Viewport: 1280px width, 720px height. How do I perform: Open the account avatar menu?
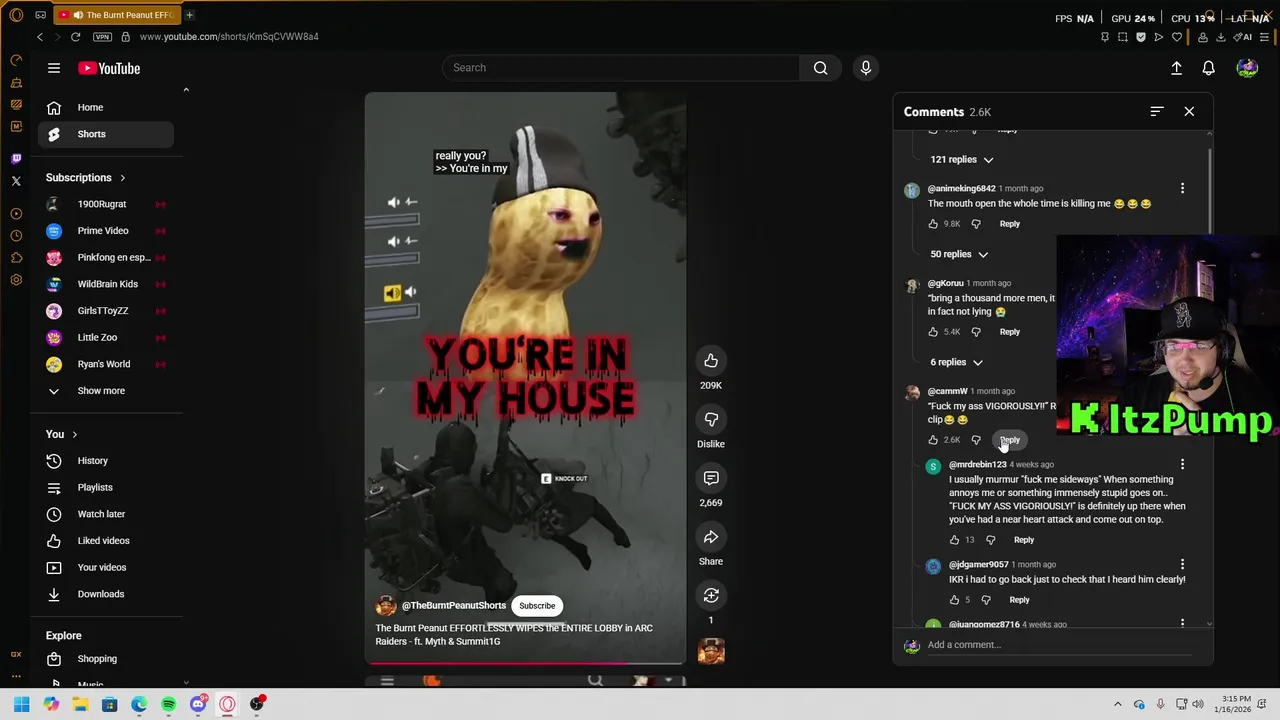[1247, 68]
